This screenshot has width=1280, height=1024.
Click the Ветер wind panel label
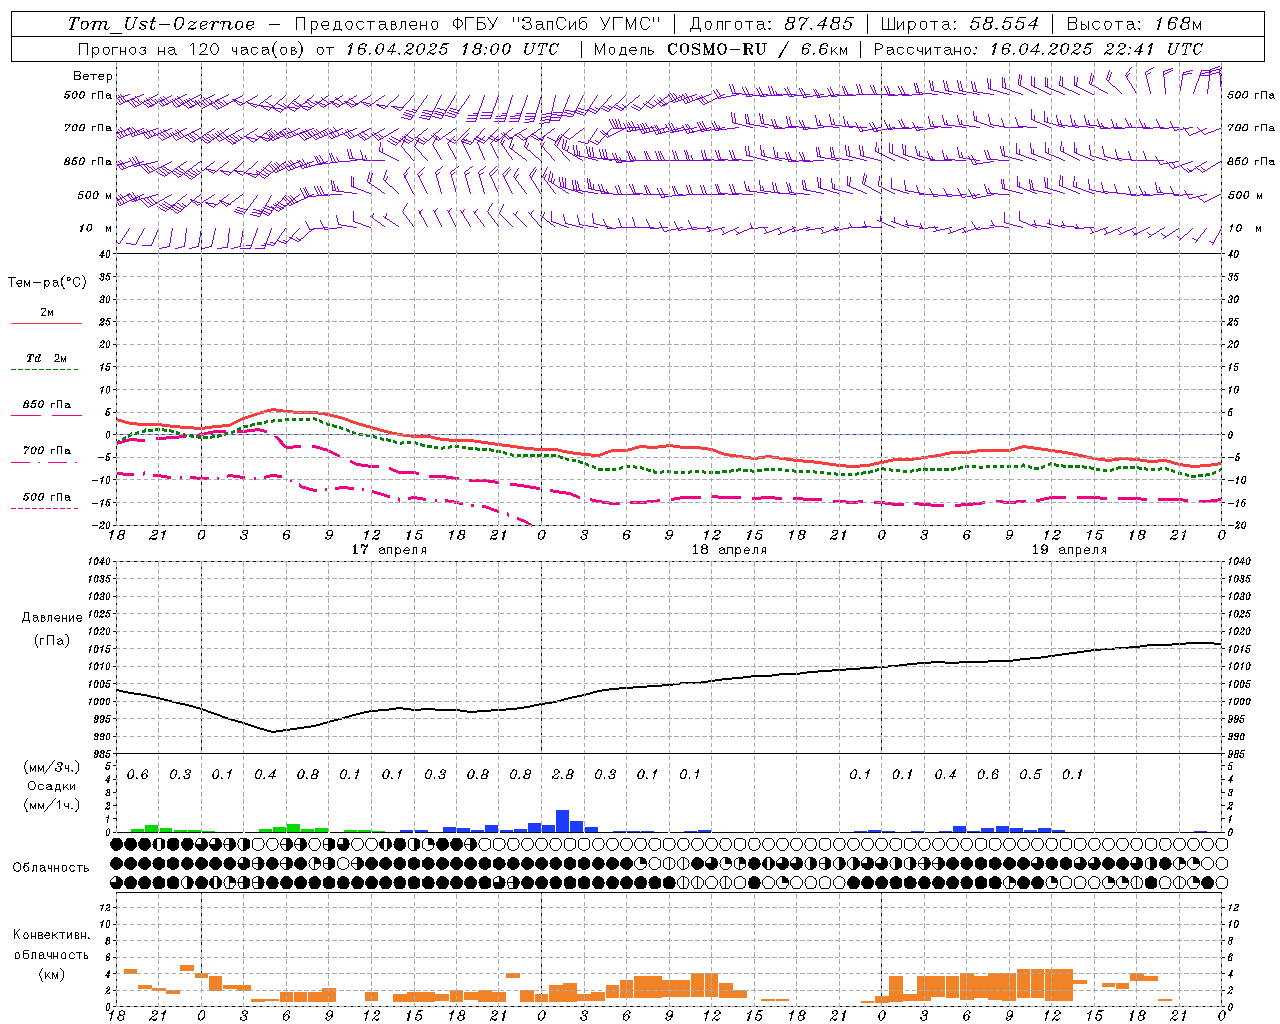[x=93, y=76]
